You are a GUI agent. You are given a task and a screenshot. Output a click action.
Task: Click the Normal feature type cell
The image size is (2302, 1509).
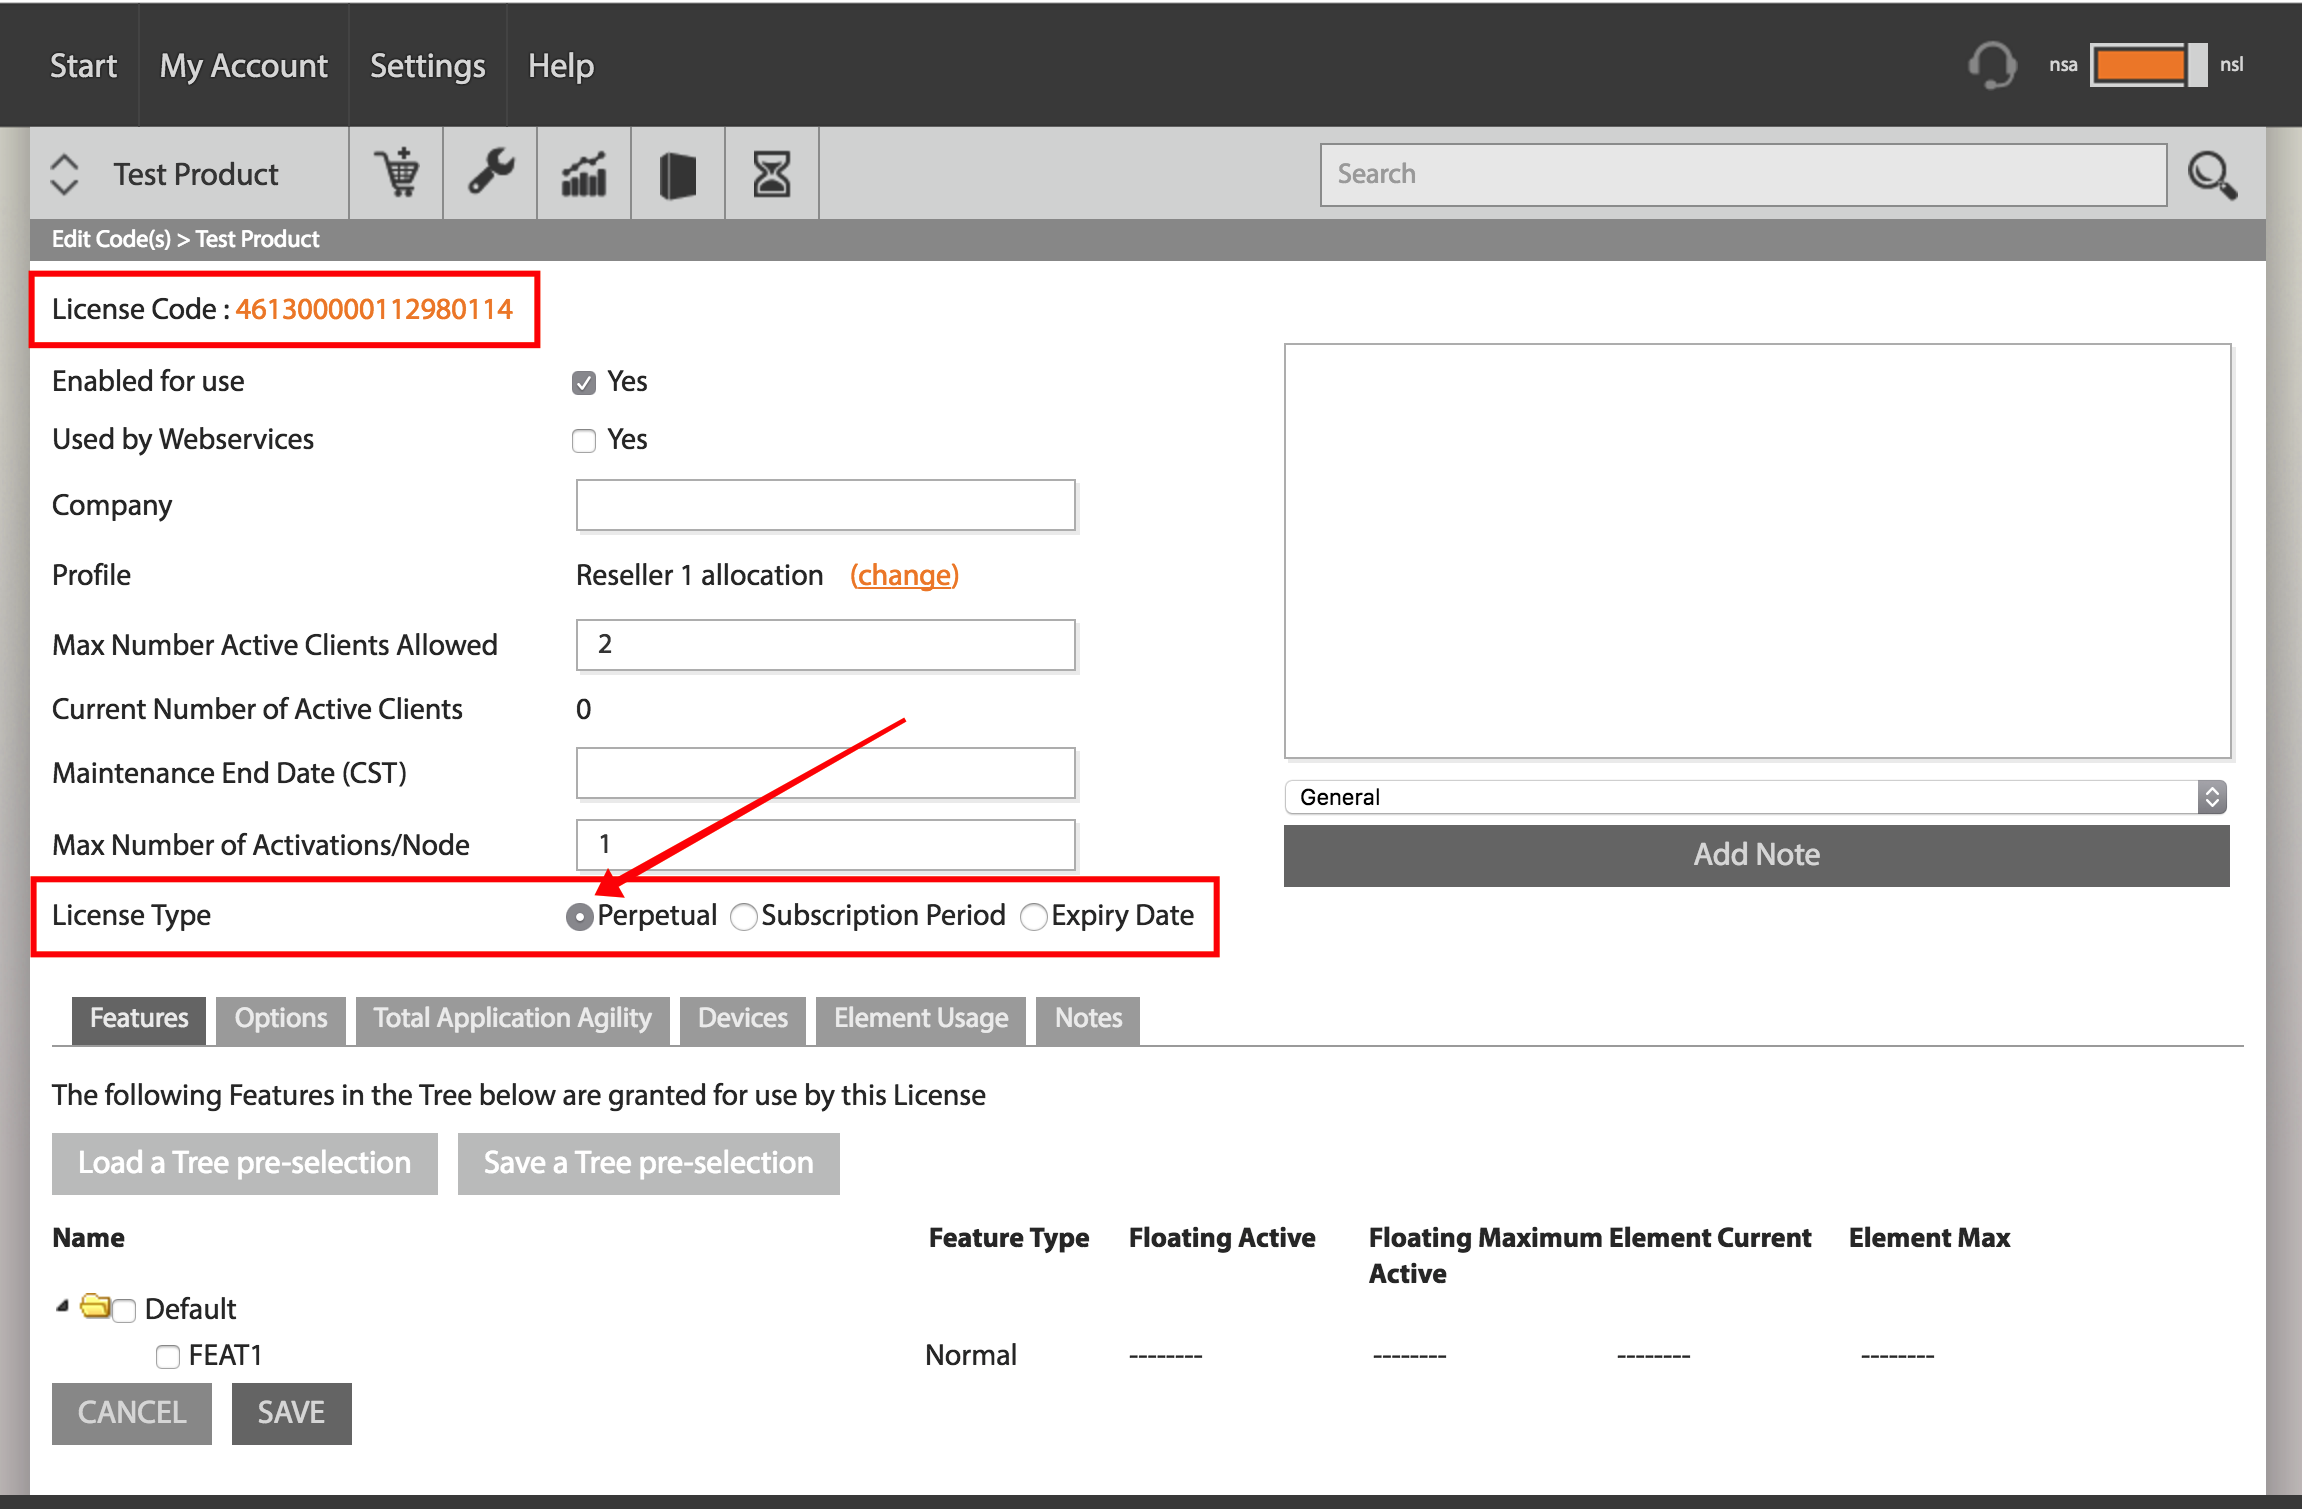click(971, 1356)
